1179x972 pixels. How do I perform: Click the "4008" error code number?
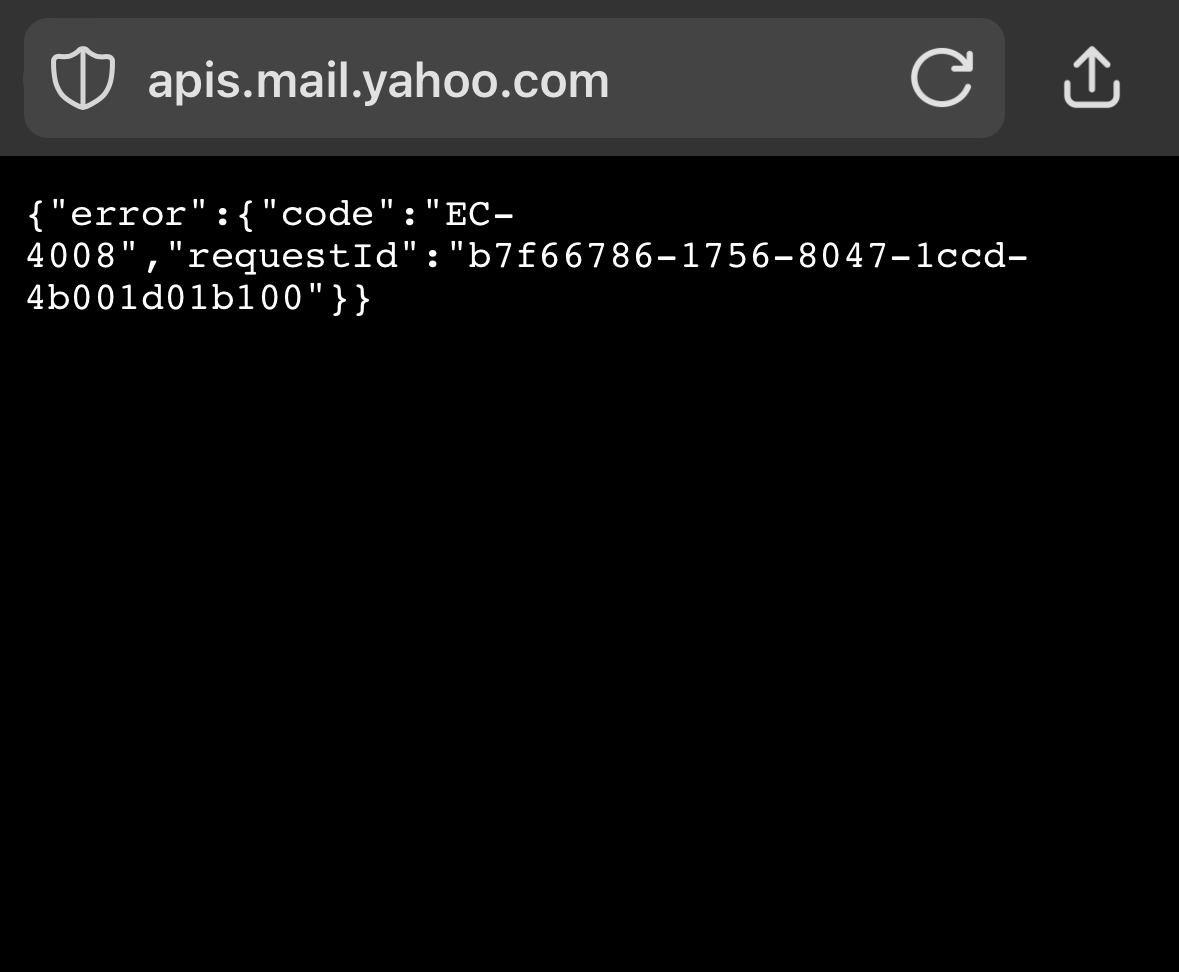coord(71,256)
